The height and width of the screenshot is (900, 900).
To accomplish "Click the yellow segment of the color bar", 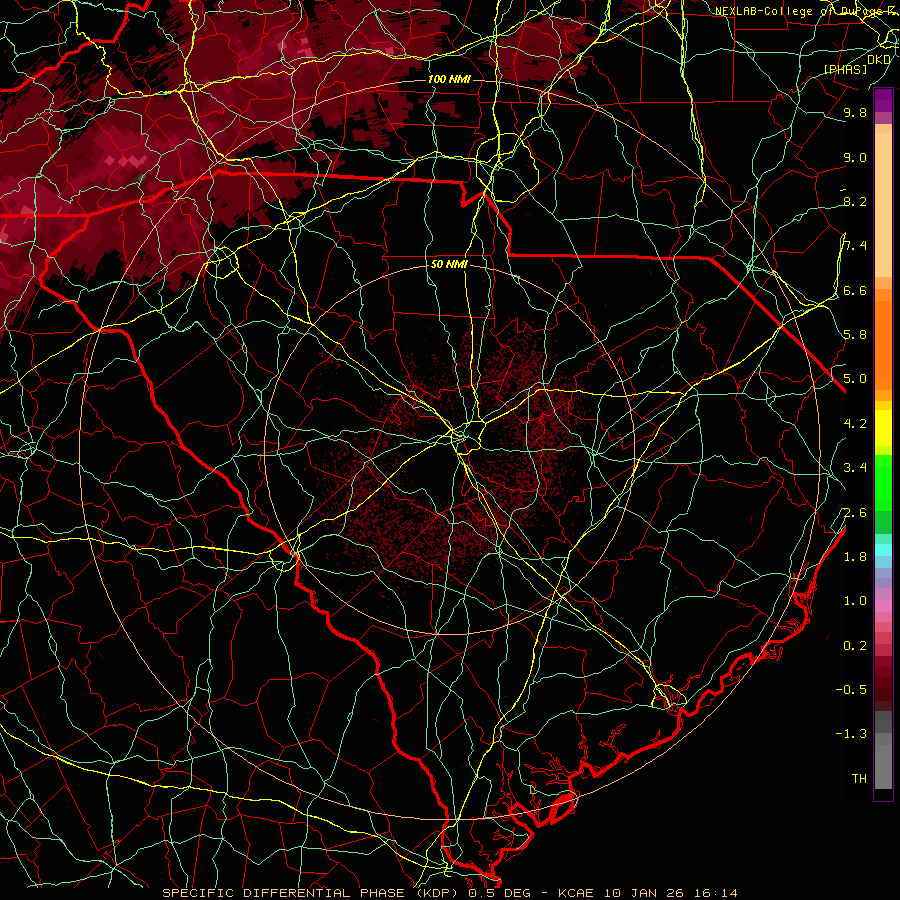I will point(883,428).
